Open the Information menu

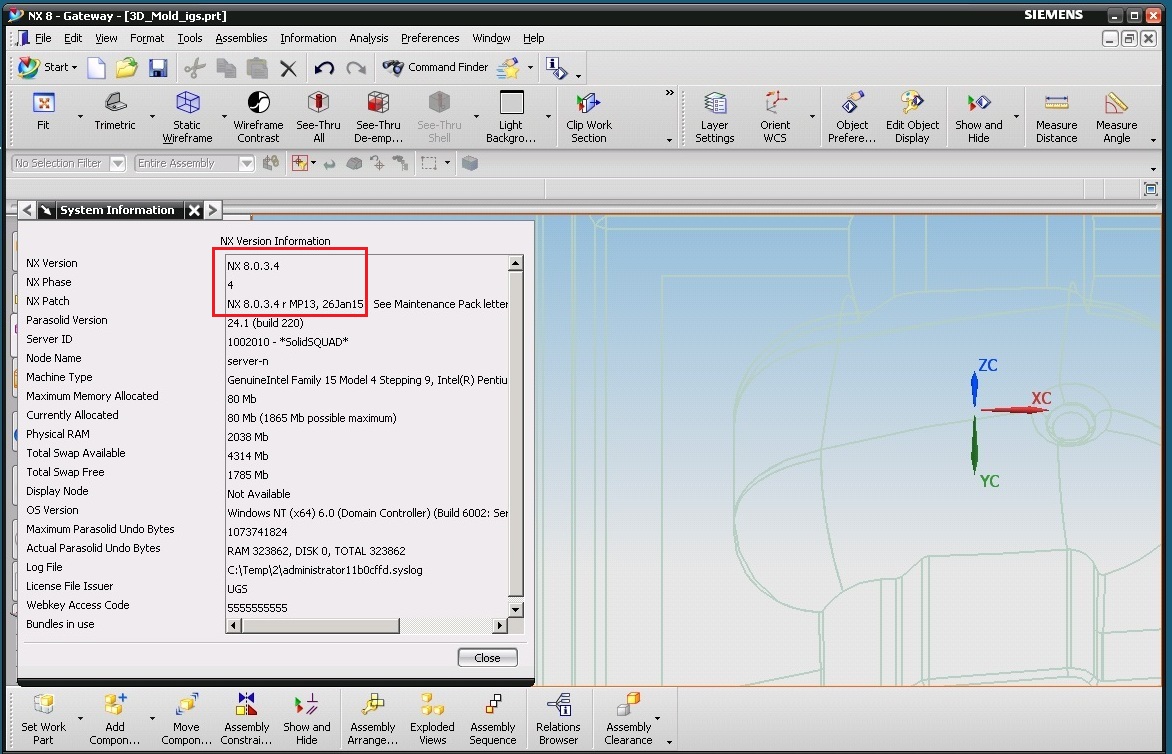308,38
